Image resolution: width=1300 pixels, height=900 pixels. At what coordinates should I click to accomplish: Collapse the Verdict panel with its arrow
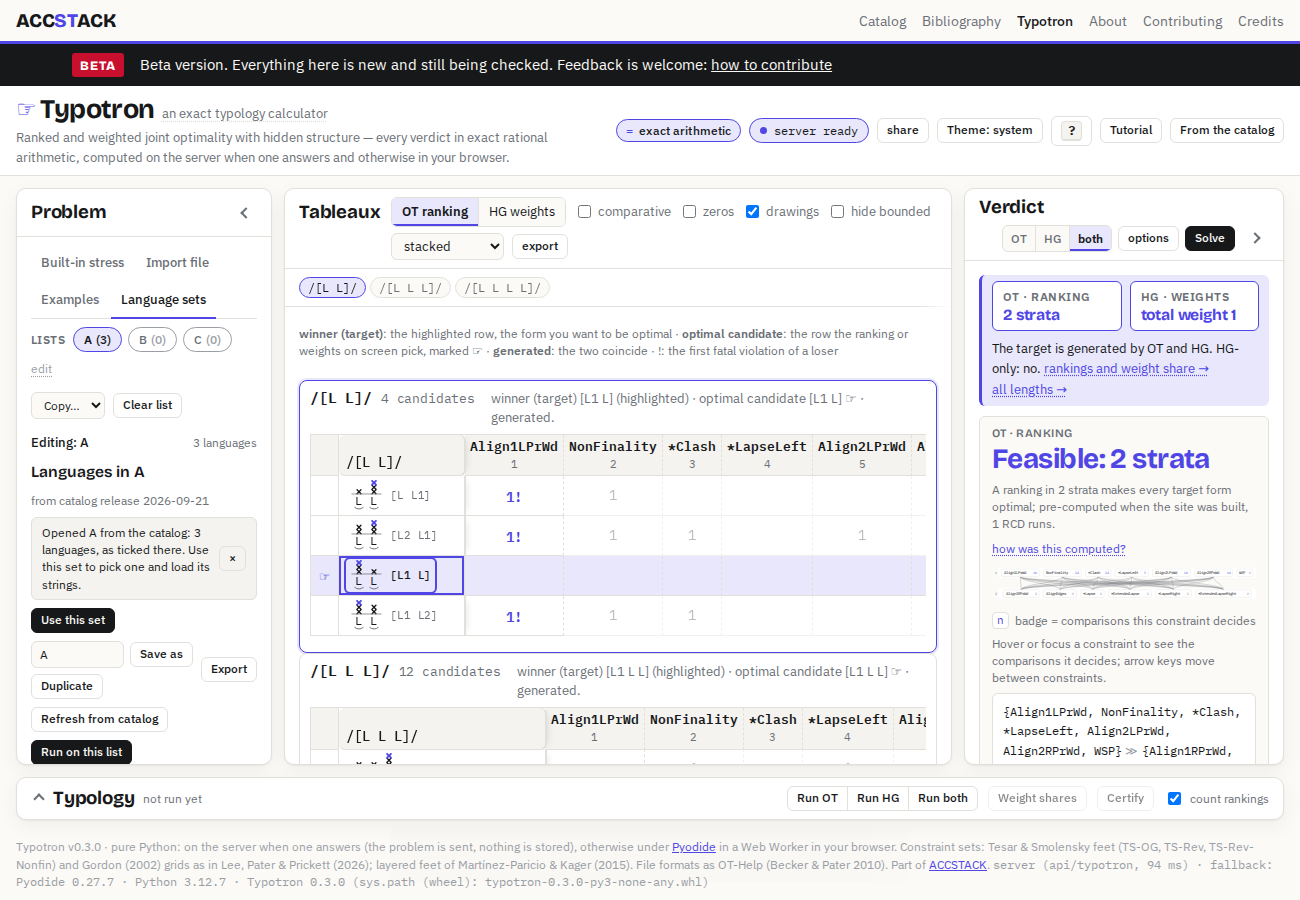(1257, 238)
